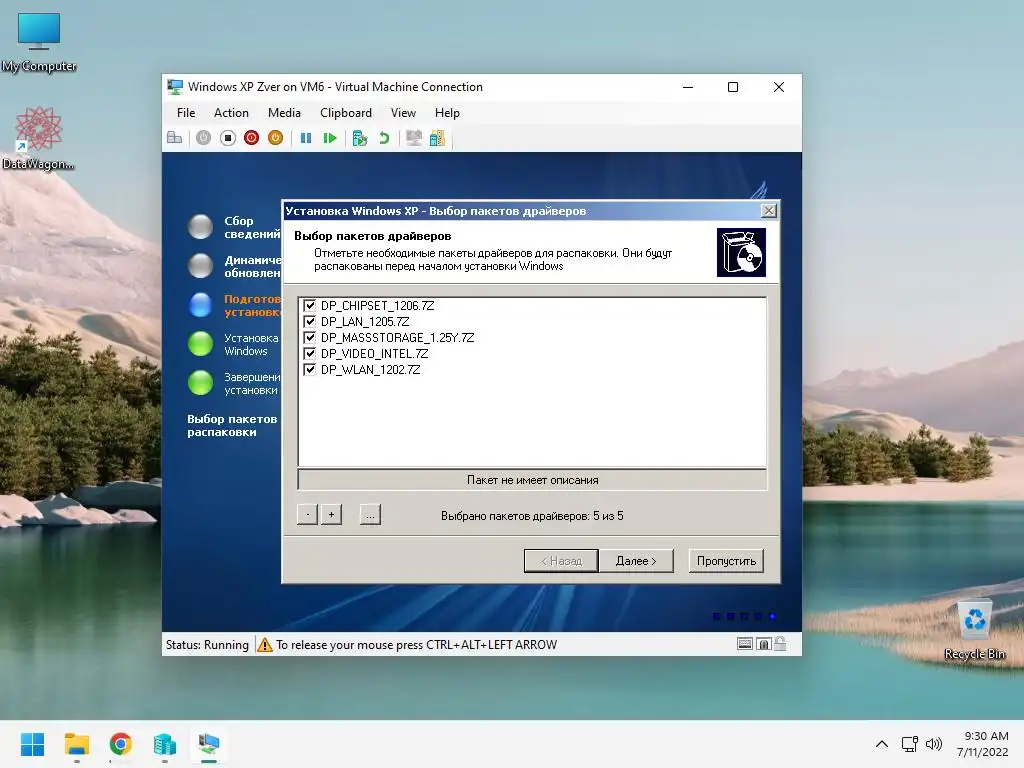Open the clock and date flyout
The height and width of the screenshot is (768, 1024).
pos(983,744)
